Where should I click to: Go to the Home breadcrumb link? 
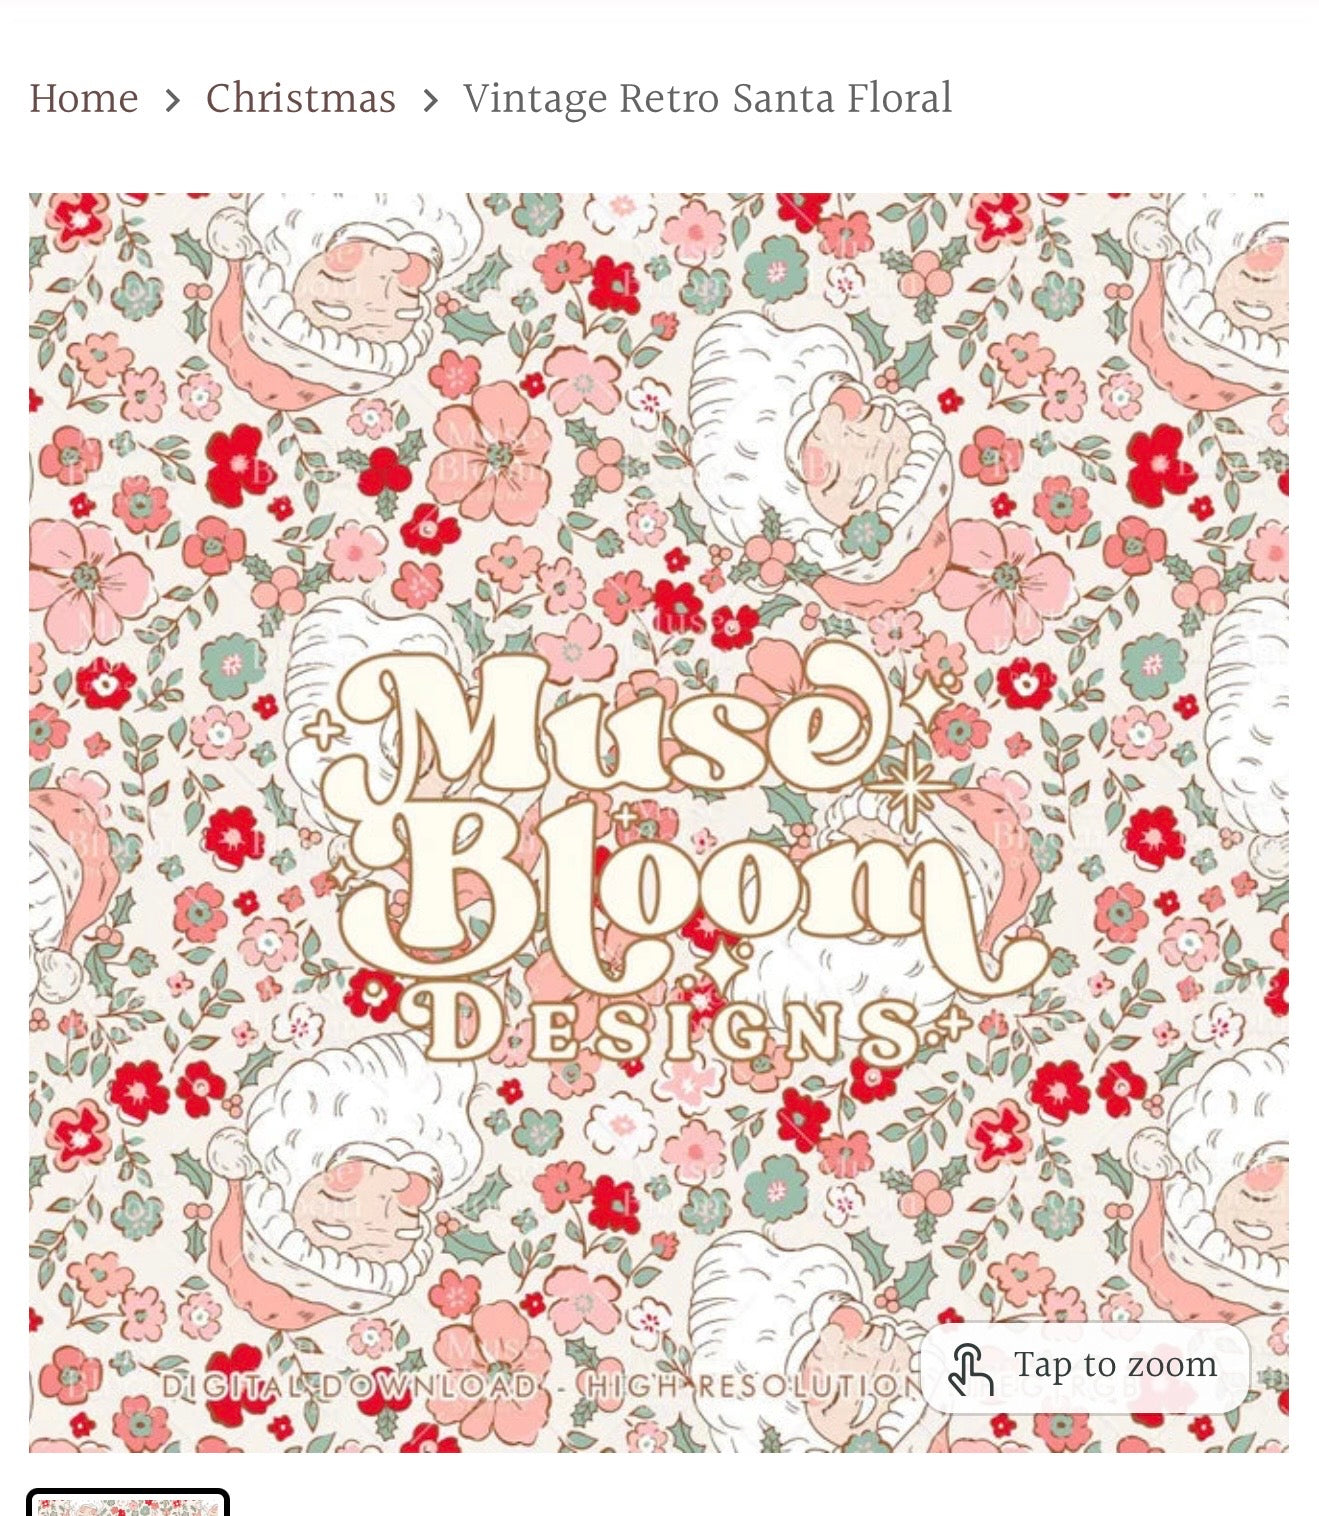click(x=84, y=99)
